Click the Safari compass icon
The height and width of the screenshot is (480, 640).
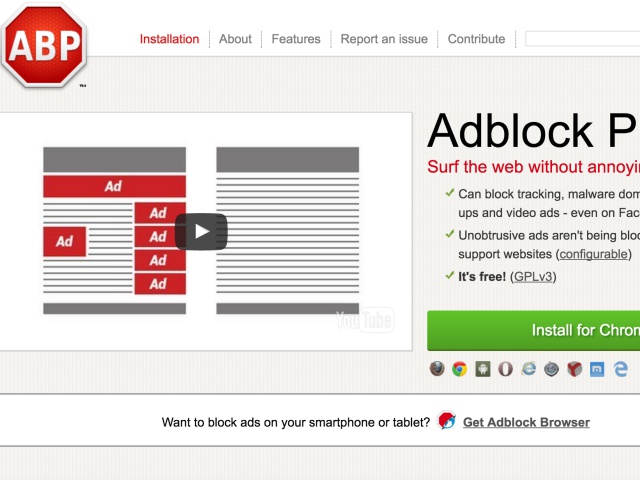[x=552, y=368]
